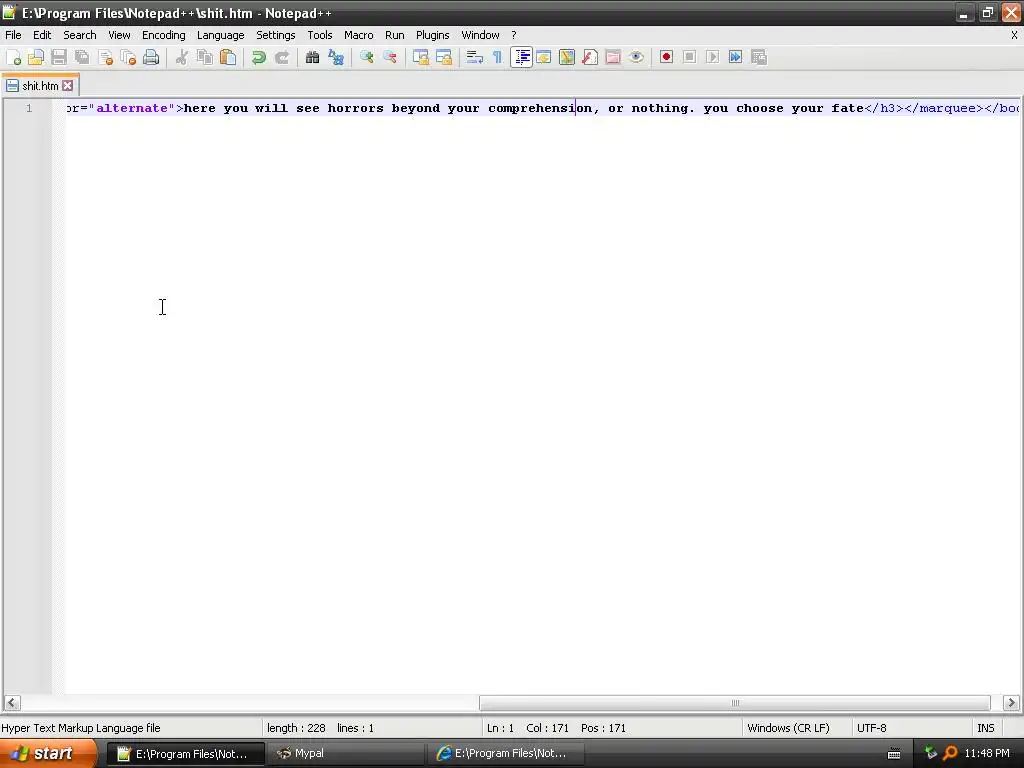This screenshot has height=768, width=1024.
Task: Click the Start button on taskbar
Action: click(x=48, y=754)
